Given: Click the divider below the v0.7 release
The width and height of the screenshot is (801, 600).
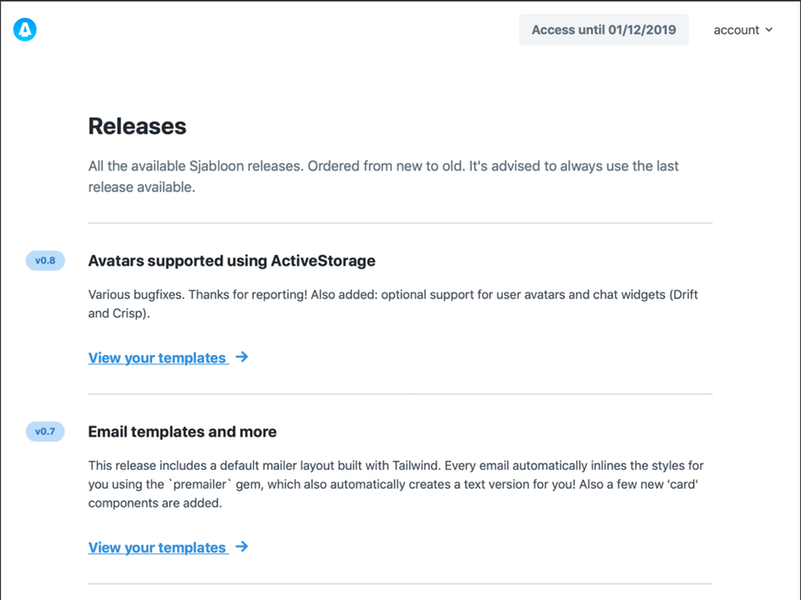Looking at the screenshot, I should coord(400,584).
